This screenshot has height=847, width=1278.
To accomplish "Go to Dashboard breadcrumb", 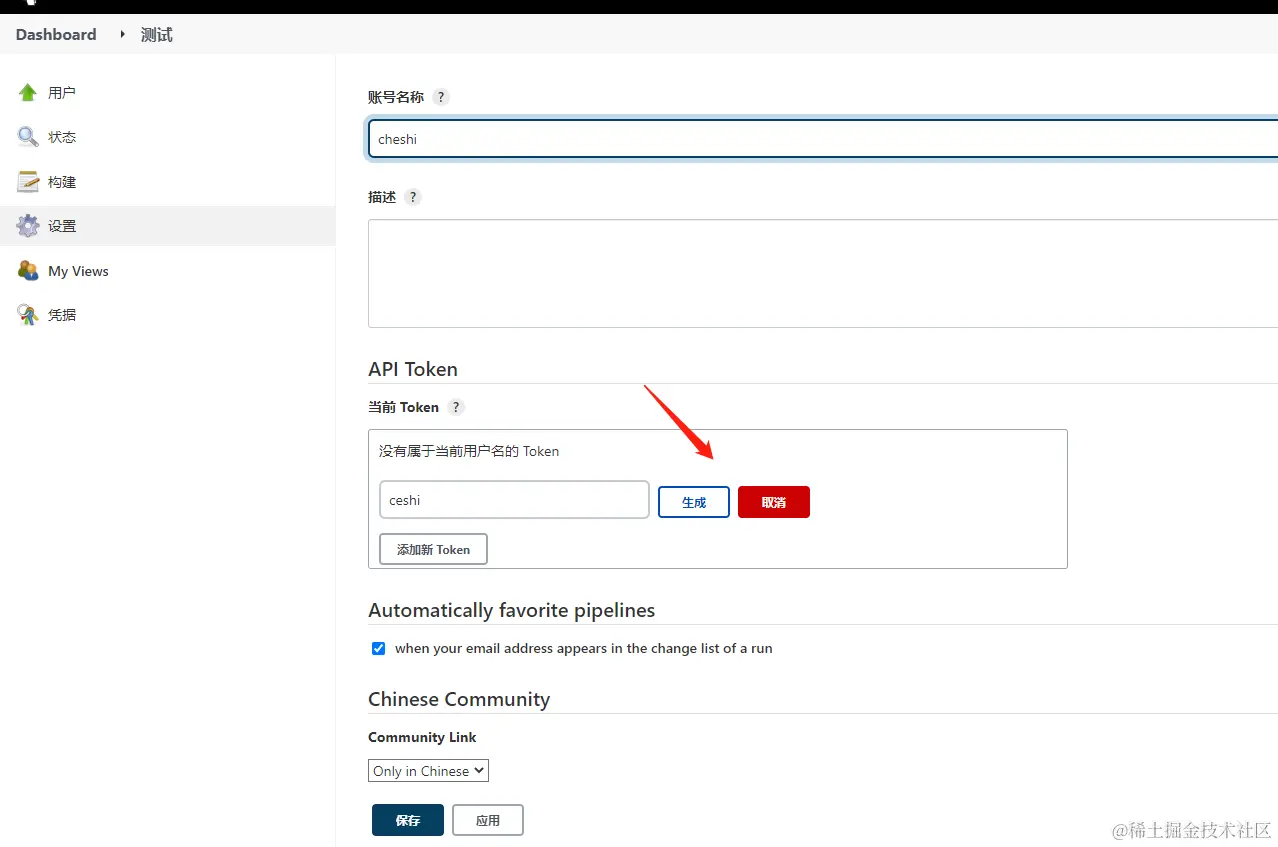I will click(56, 34).
